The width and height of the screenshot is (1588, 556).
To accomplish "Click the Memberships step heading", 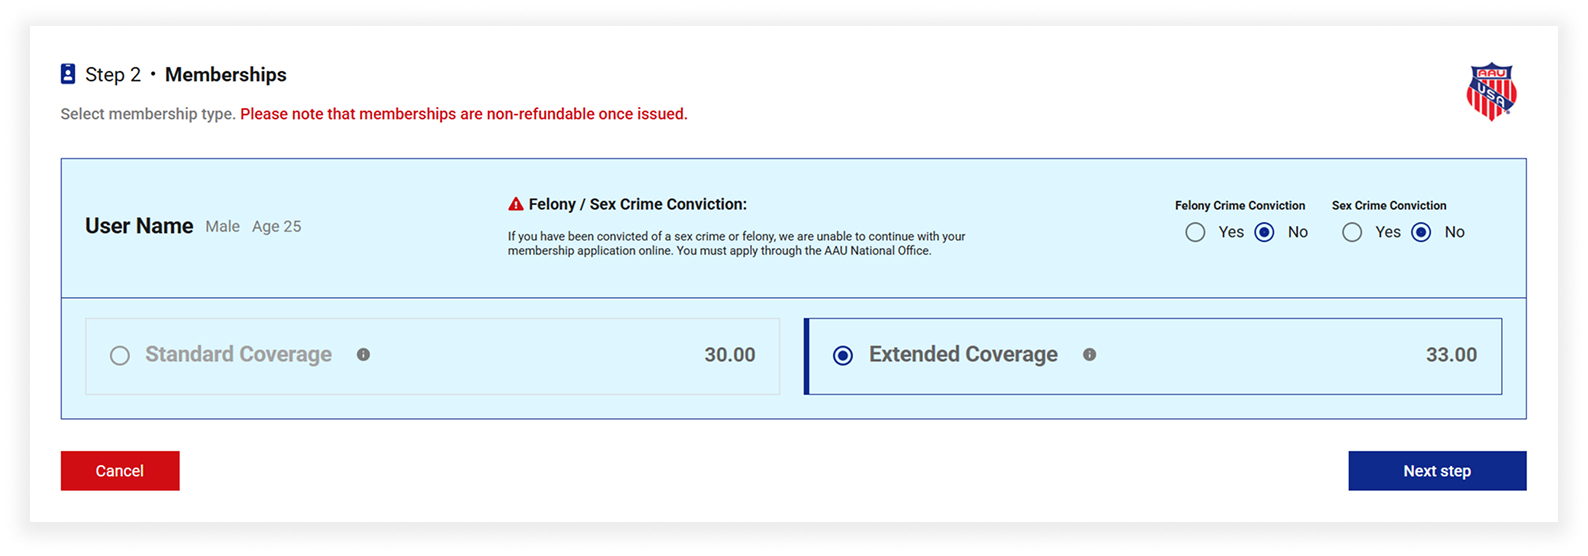I will click(226, 75).
